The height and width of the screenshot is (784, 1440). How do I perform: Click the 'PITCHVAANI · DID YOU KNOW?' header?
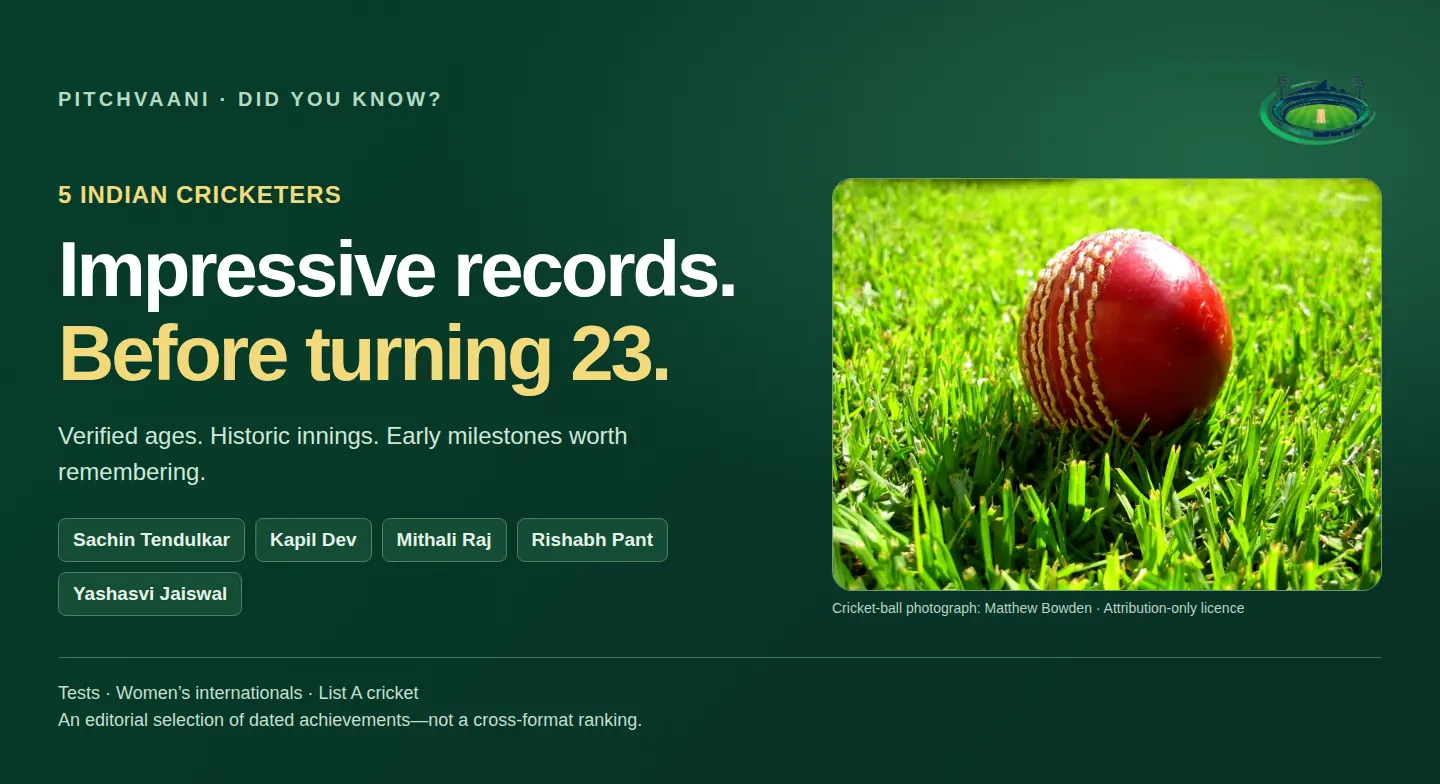coord(250,99)
